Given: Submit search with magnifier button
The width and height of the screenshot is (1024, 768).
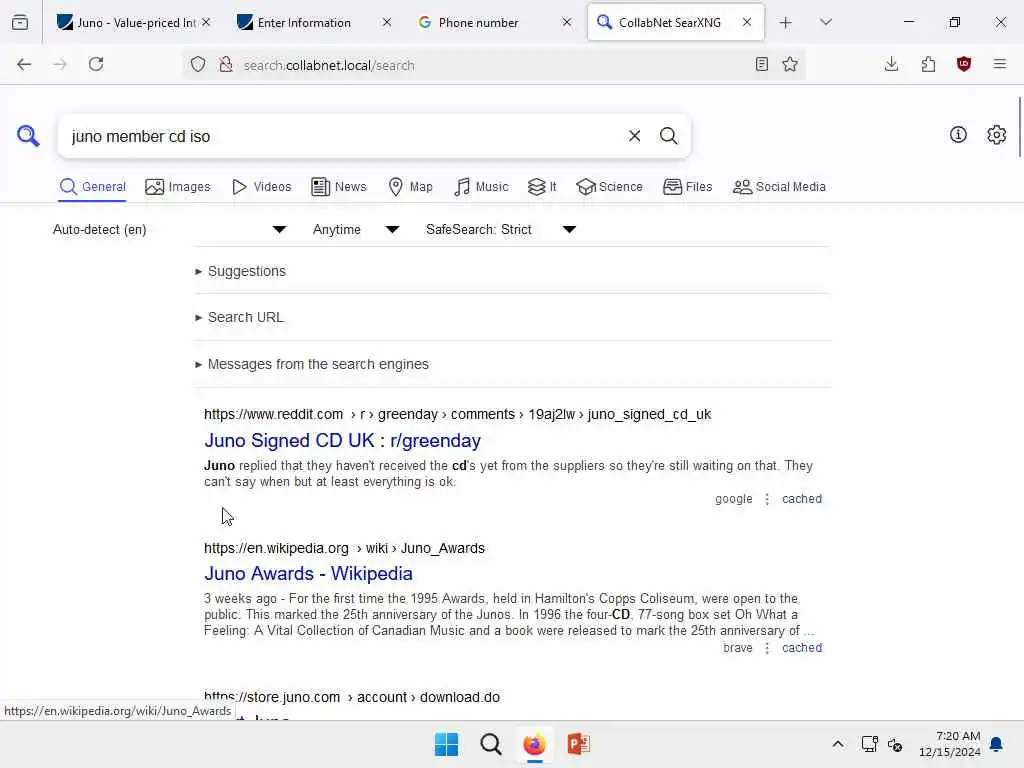Looking at the screenshot, I should coord(668,136).
